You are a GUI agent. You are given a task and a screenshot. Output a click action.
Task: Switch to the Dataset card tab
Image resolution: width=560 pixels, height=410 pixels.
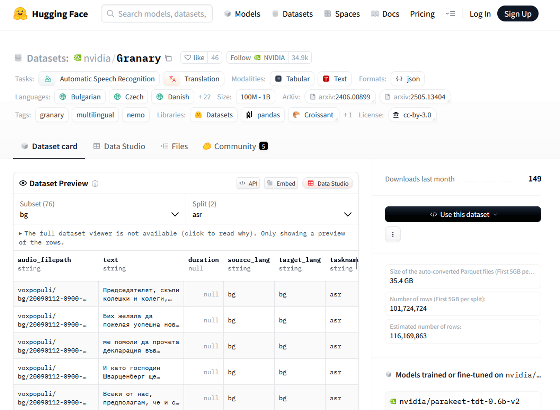[49, 146]
